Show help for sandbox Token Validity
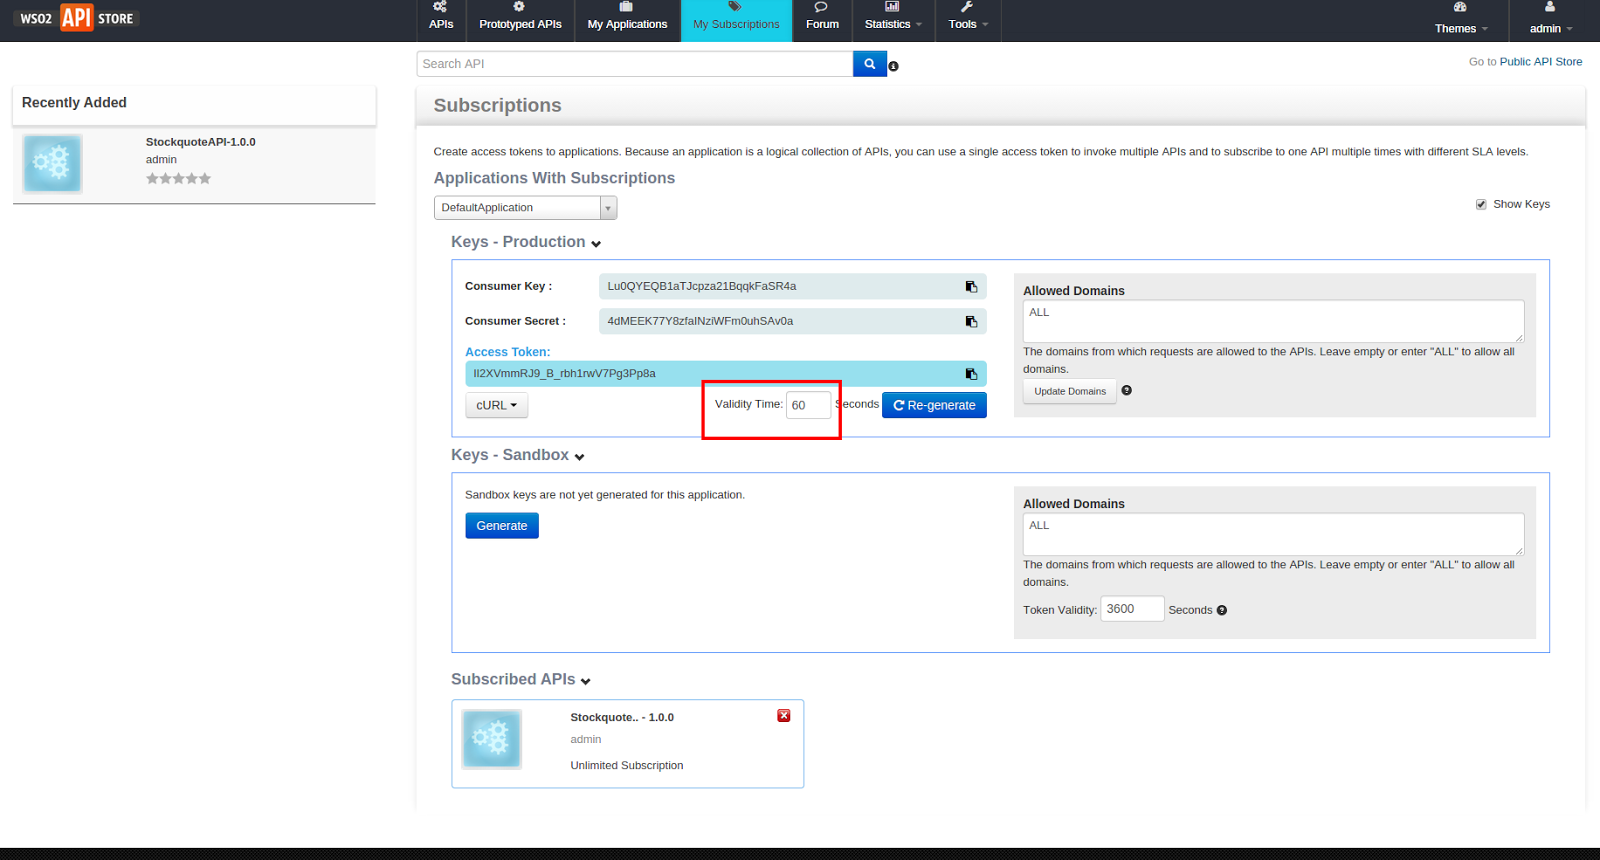The image size is (1600, 860). [1222, 610]
